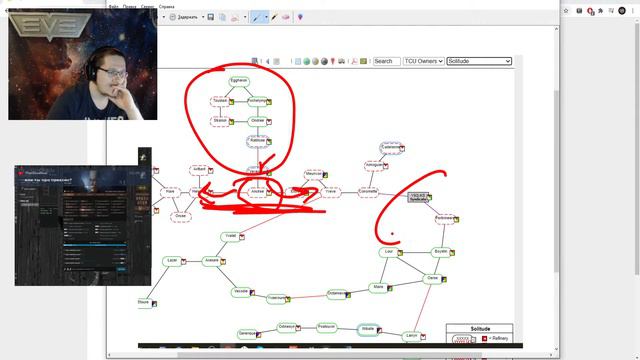Click the Arasare system node

pos(212,261)
